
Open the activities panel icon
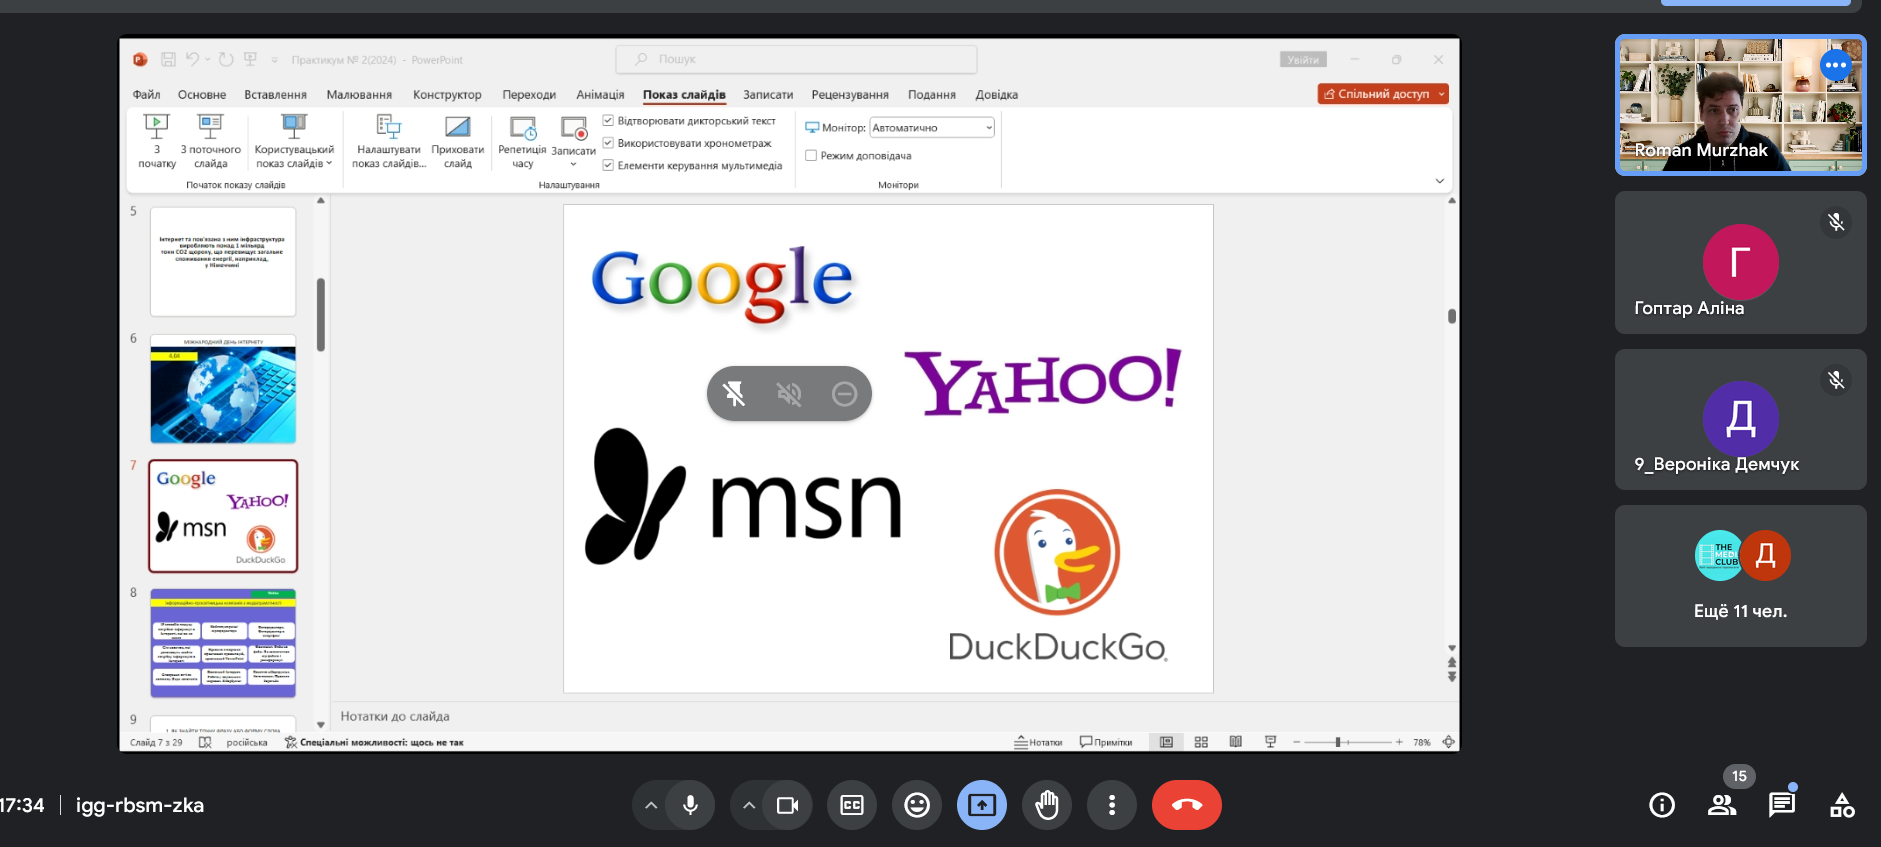[x=1842, y=805]
